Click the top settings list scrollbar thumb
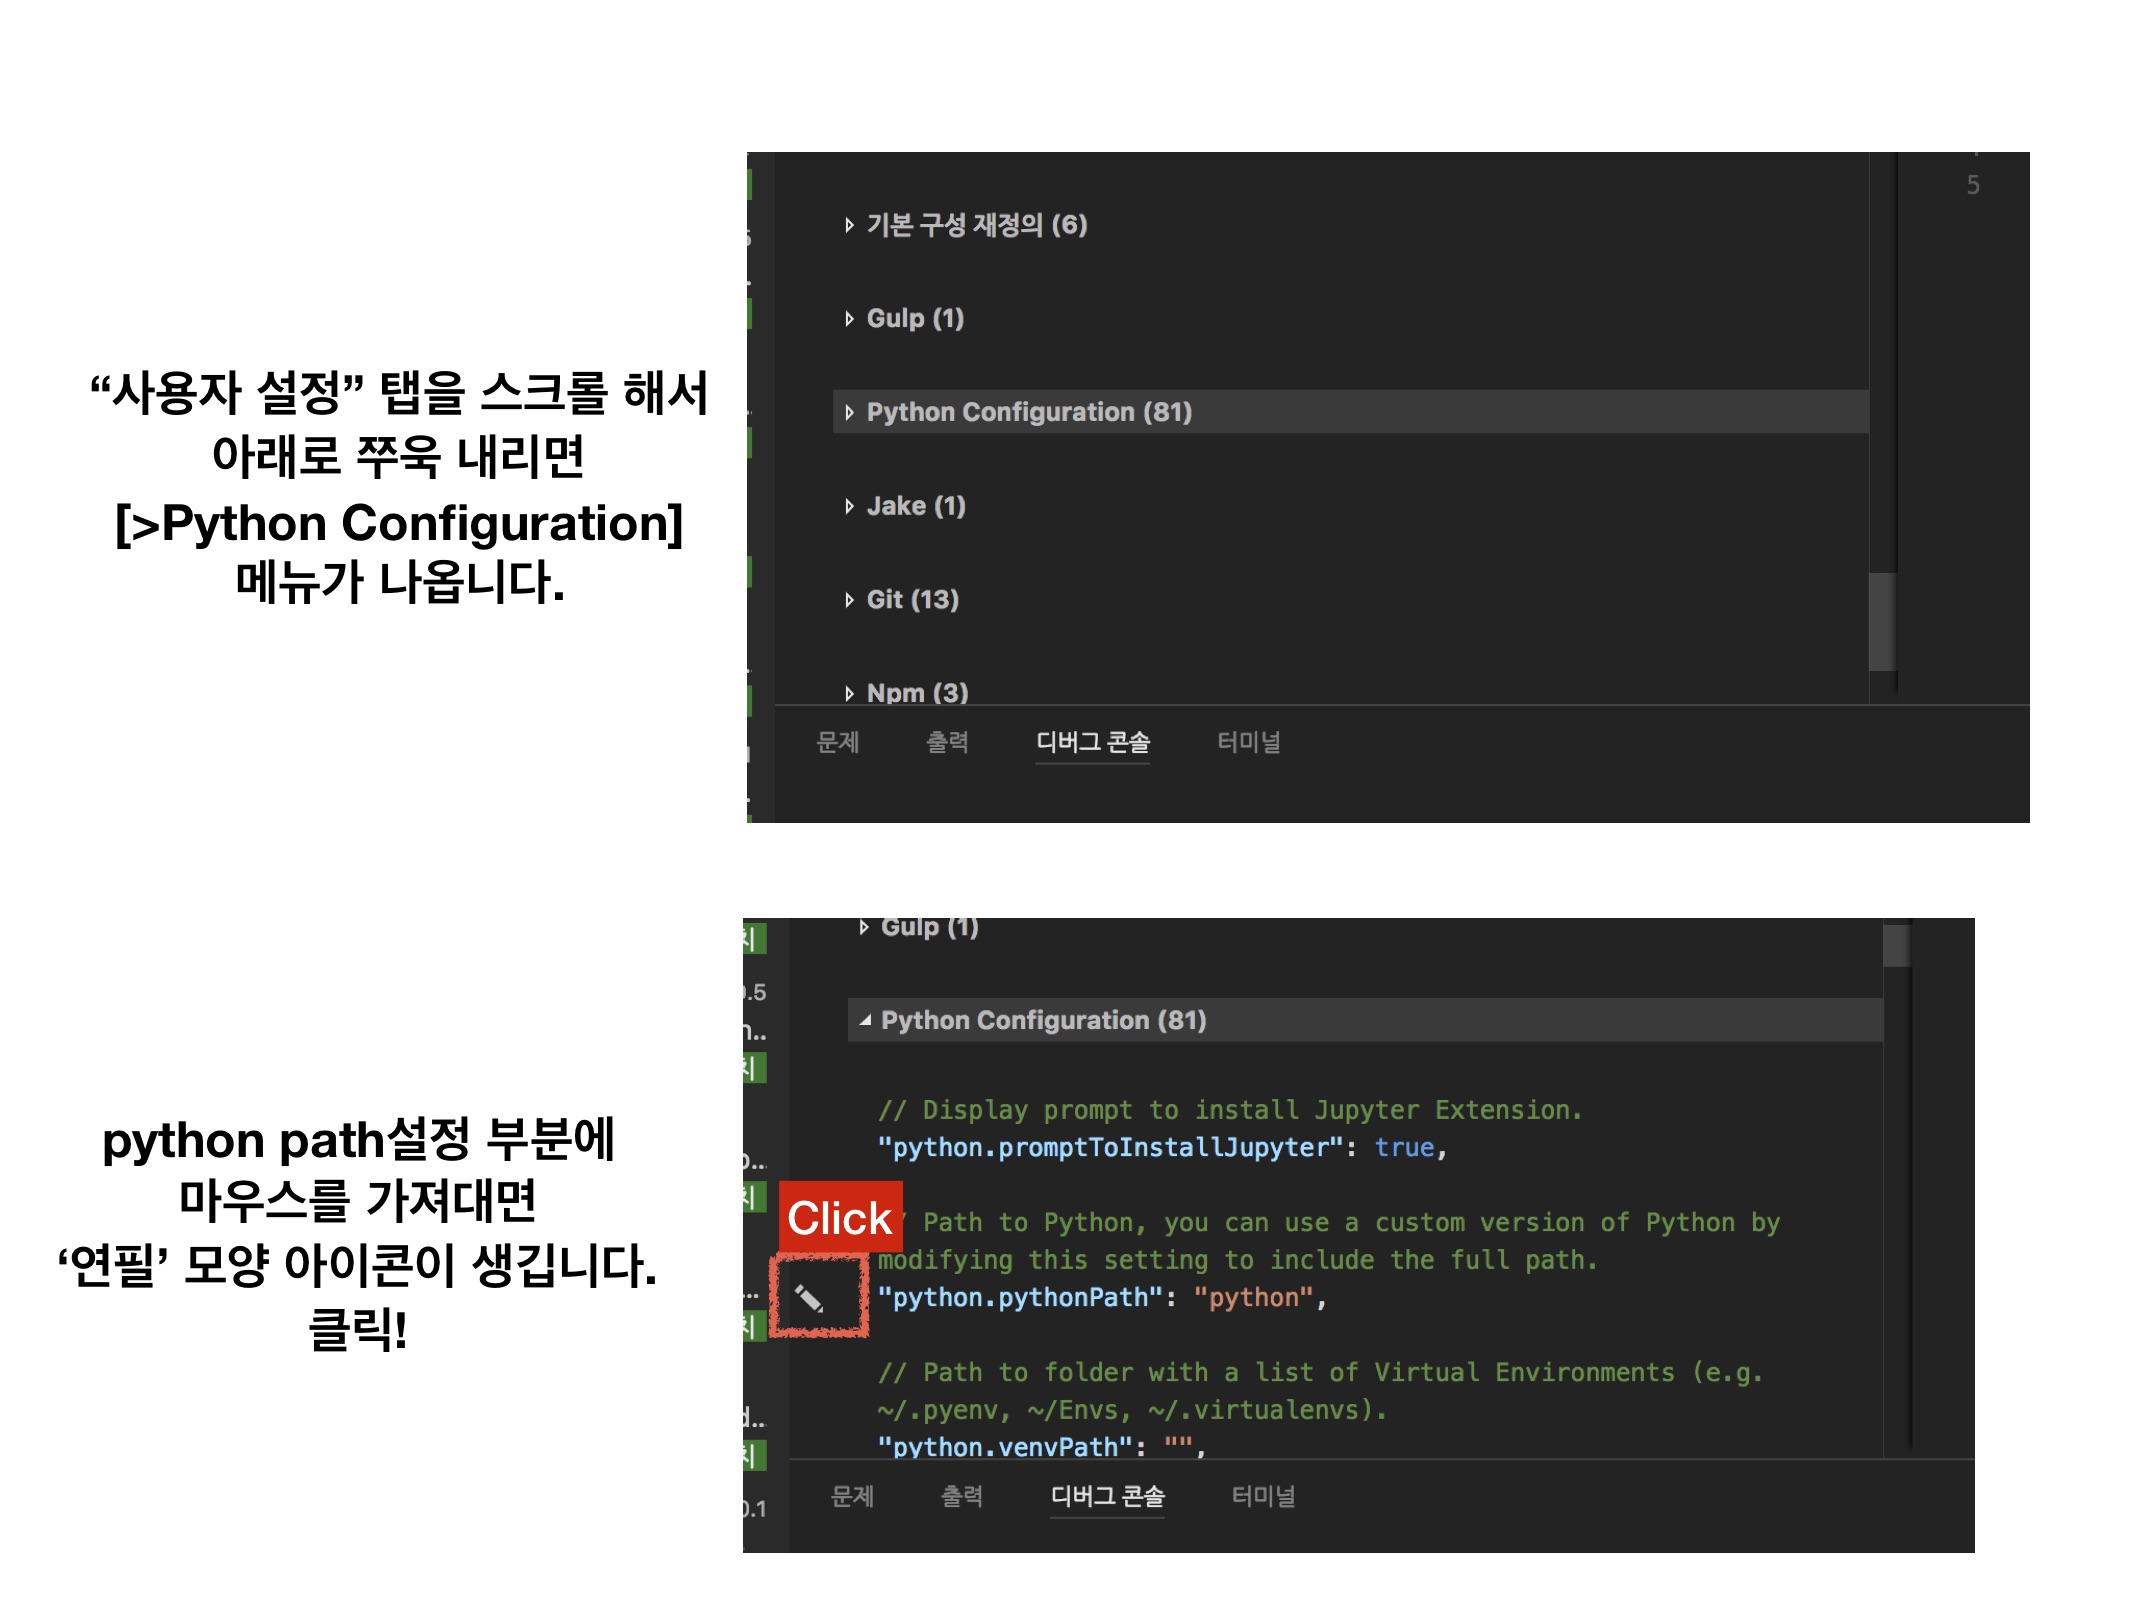This screenshot has height=1600, width=2133. point(1882,621)
